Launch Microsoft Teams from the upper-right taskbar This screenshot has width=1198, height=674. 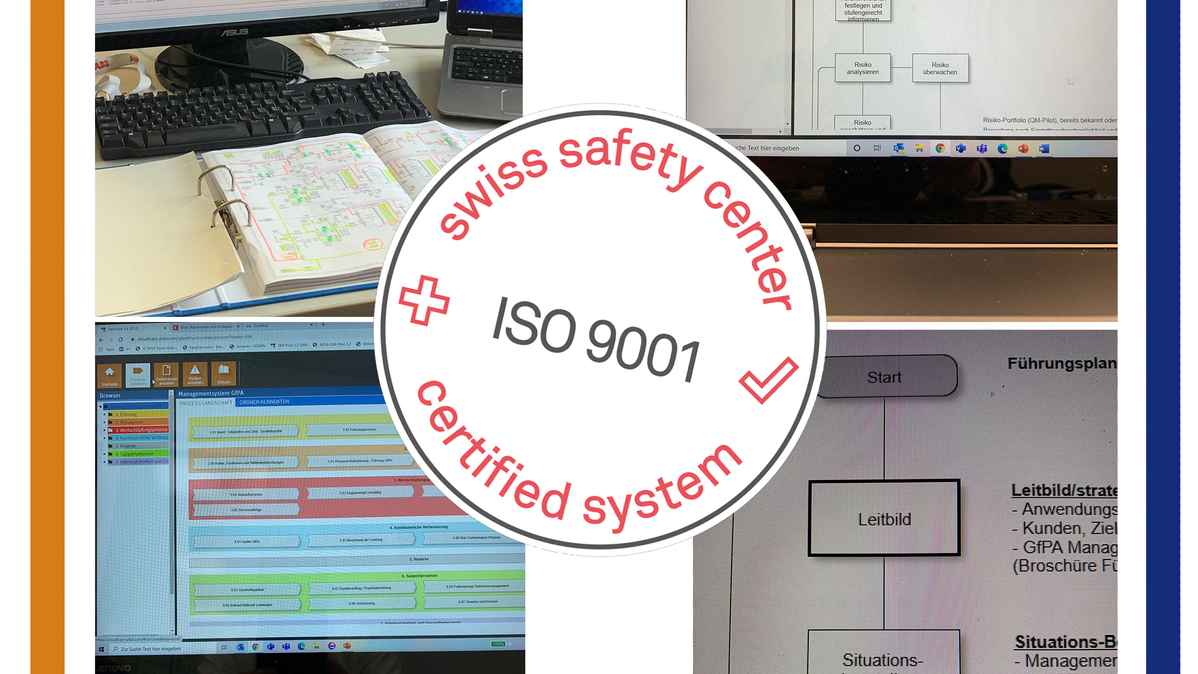(981, 148)
